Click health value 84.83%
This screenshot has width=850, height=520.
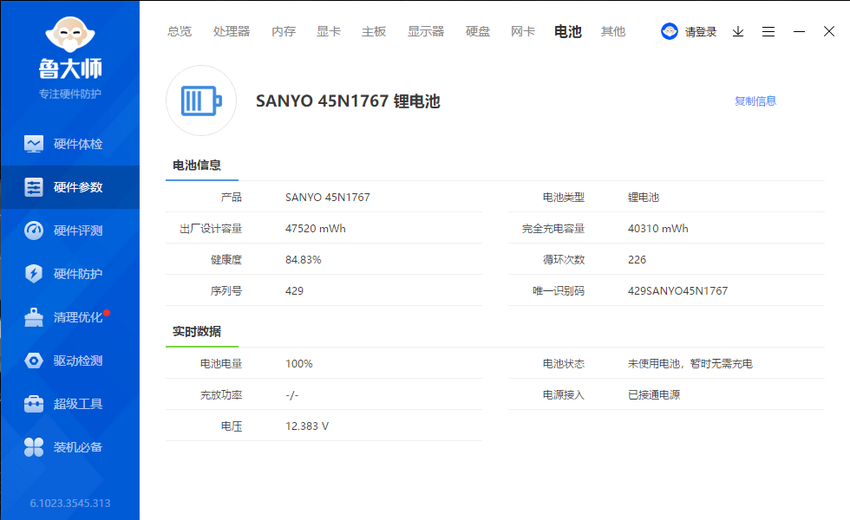303,260
